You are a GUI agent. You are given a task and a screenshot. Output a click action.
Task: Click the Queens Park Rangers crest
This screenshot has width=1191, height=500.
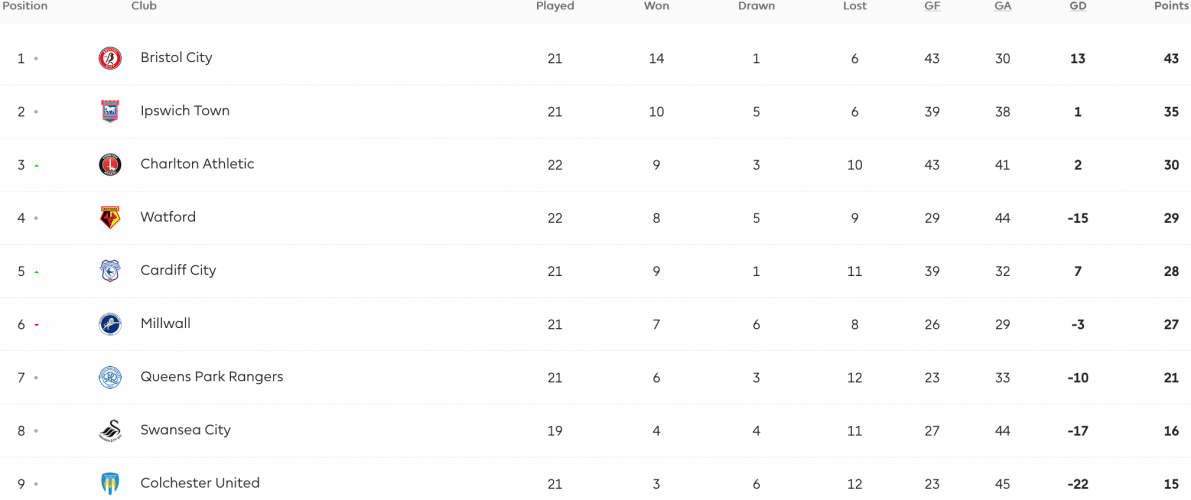tap(110, 378)
